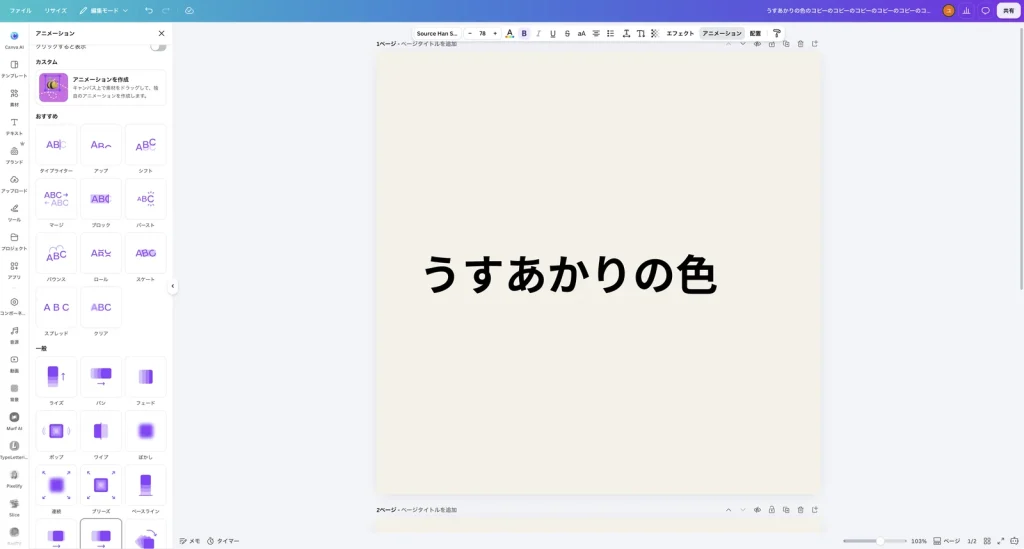Increase font size with plus button
The image size is (1024, 549).
(x=495, y=33)
